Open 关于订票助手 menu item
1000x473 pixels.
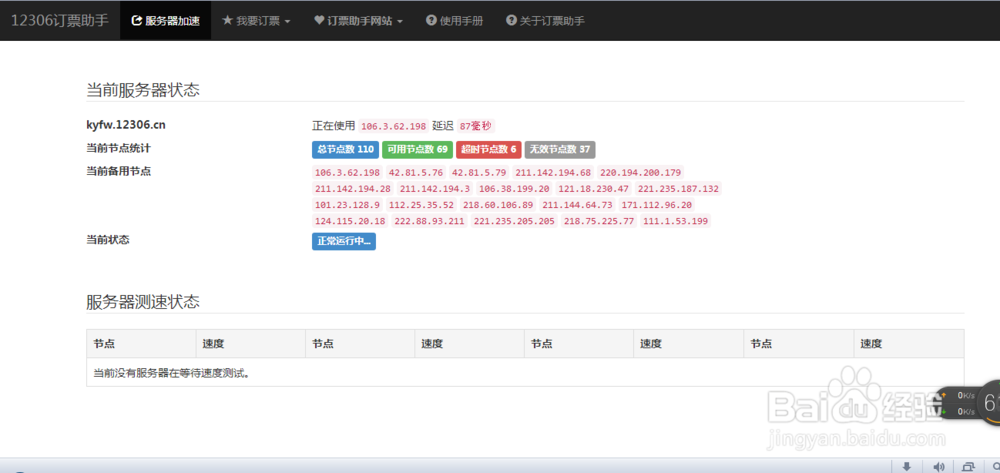tap(545, 20)
